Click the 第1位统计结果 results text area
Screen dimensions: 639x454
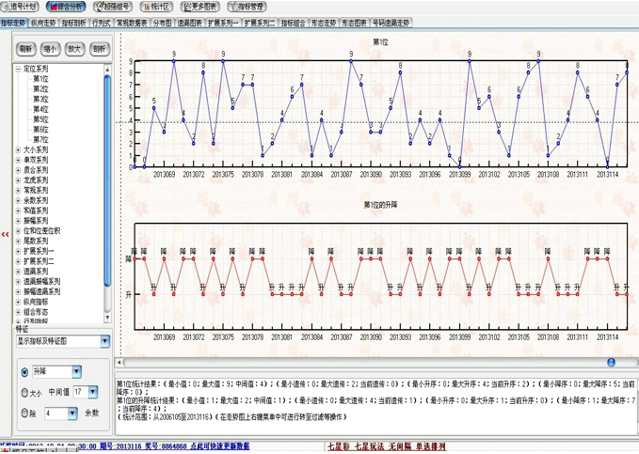pos(376,403)
